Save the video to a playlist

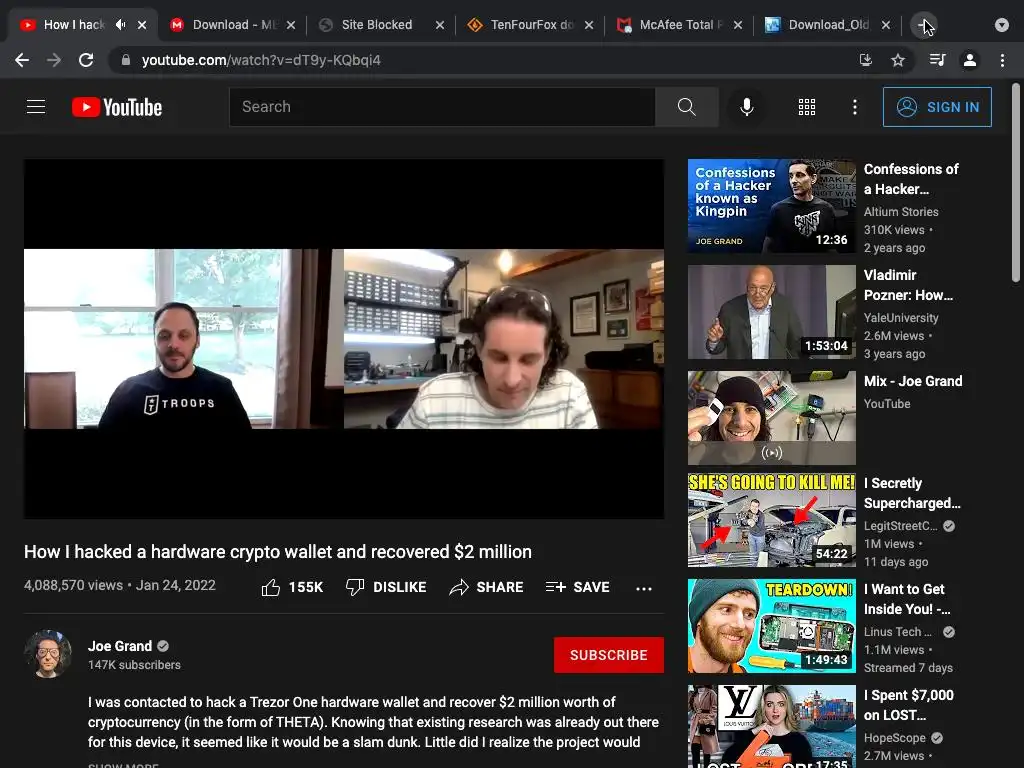point(578,587)
